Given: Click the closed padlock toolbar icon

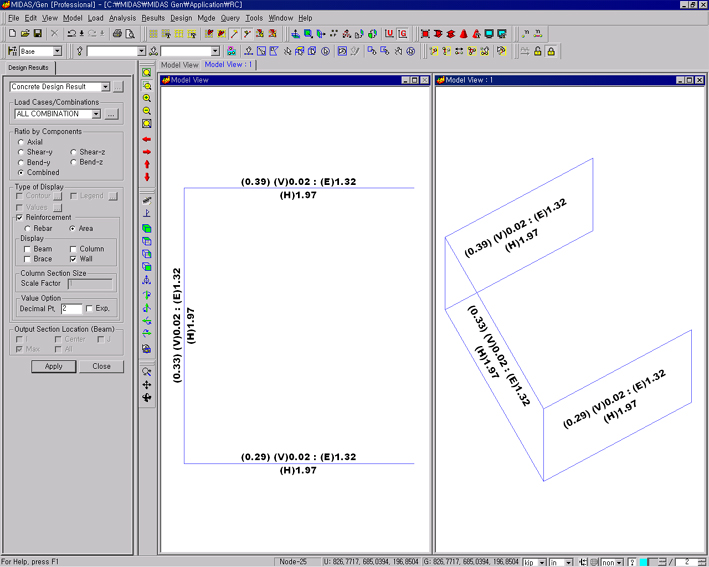Looking at the screenshot, I should 550,51.
